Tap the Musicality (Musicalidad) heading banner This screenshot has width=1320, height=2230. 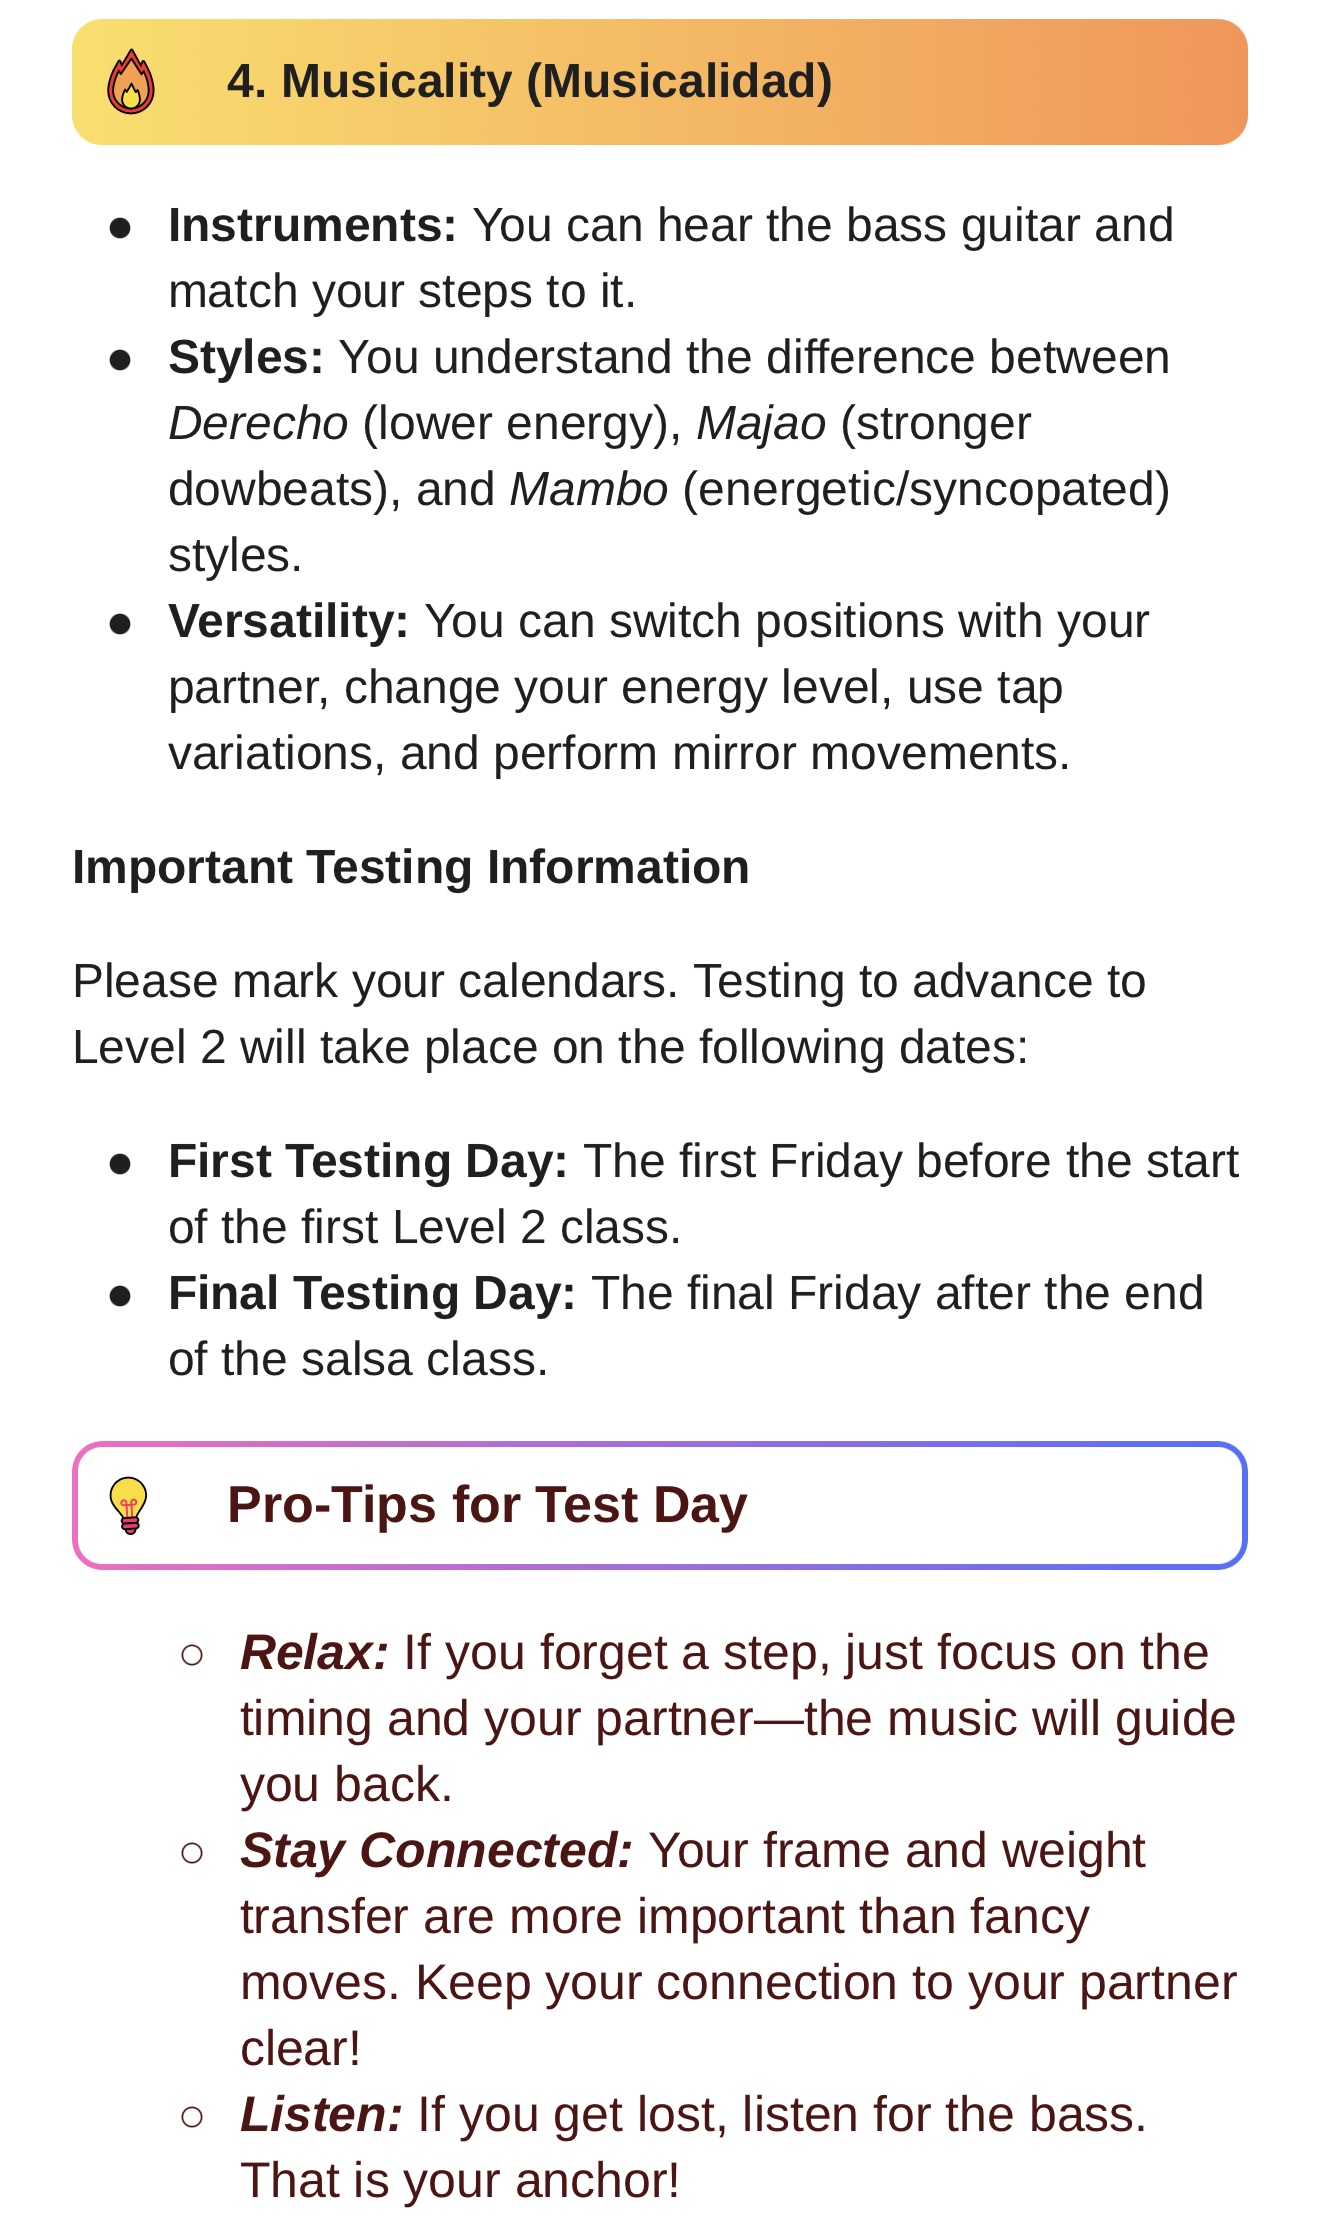(x=660, y=82)
